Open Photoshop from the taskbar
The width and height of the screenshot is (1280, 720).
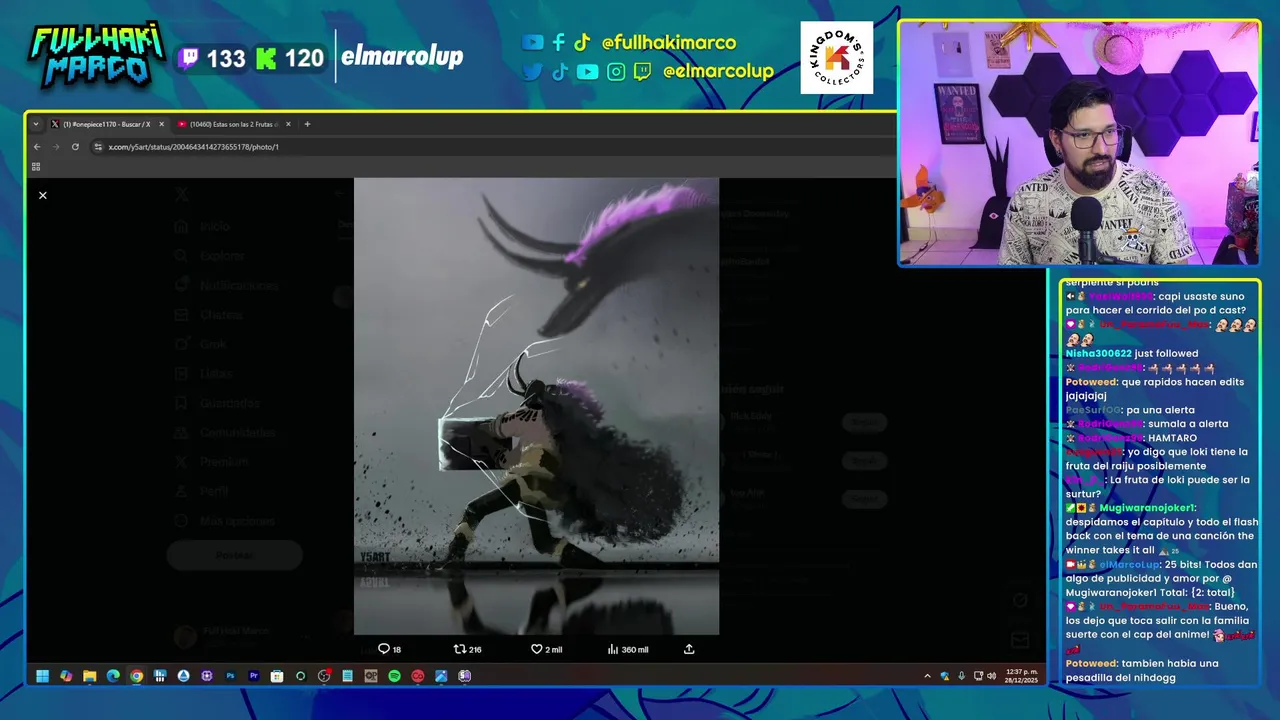[230, 676]
